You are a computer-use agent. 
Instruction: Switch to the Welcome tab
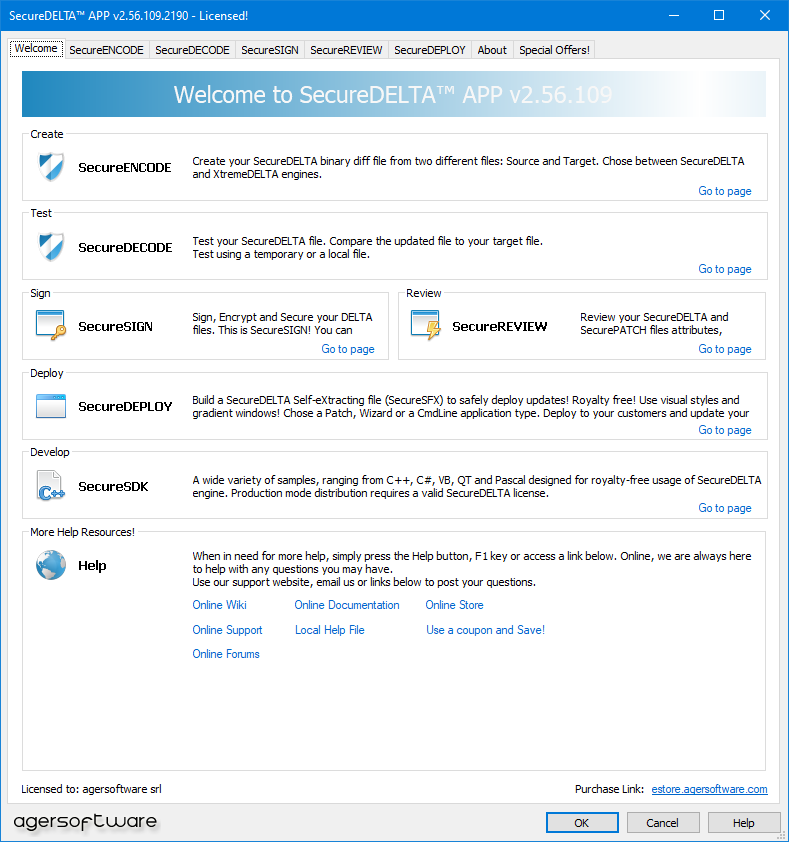[36, 48]
